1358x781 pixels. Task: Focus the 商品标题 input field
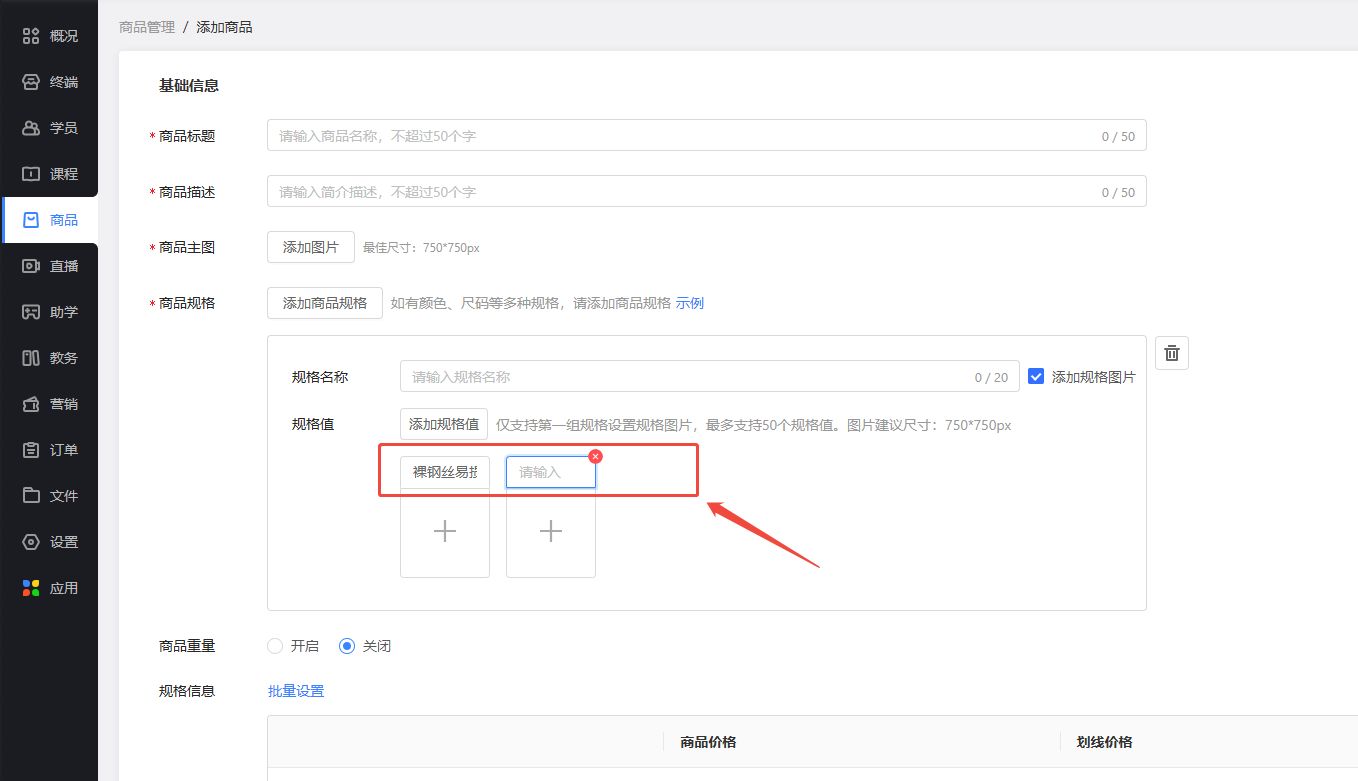coord(680,135)
